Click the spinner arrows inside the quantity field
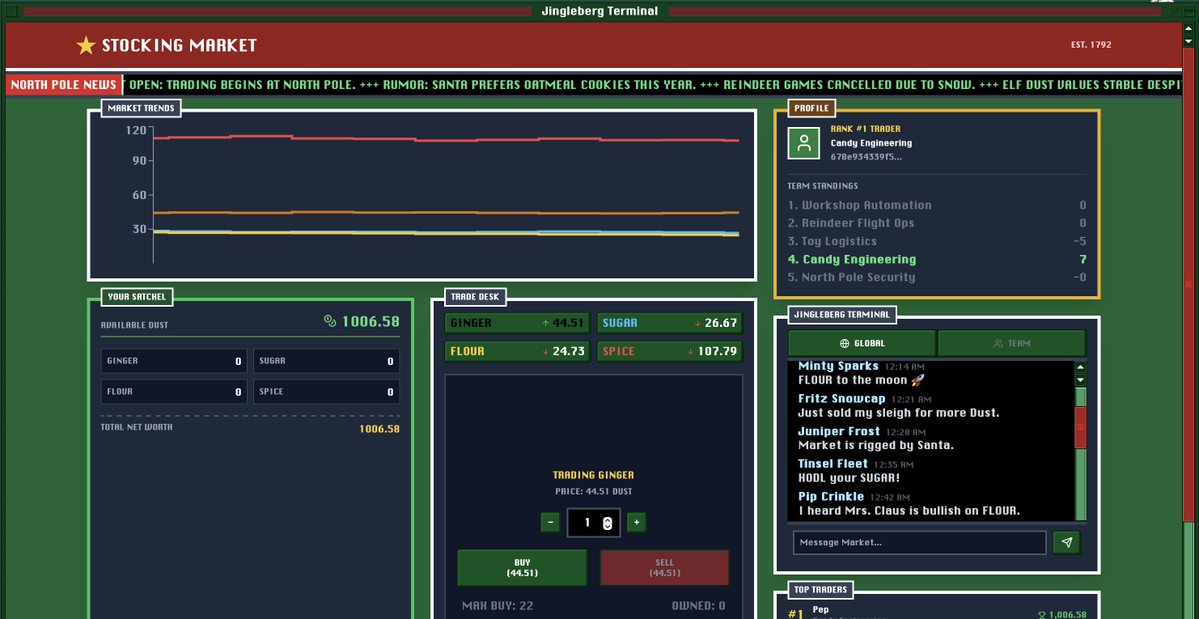 point(607,523)
